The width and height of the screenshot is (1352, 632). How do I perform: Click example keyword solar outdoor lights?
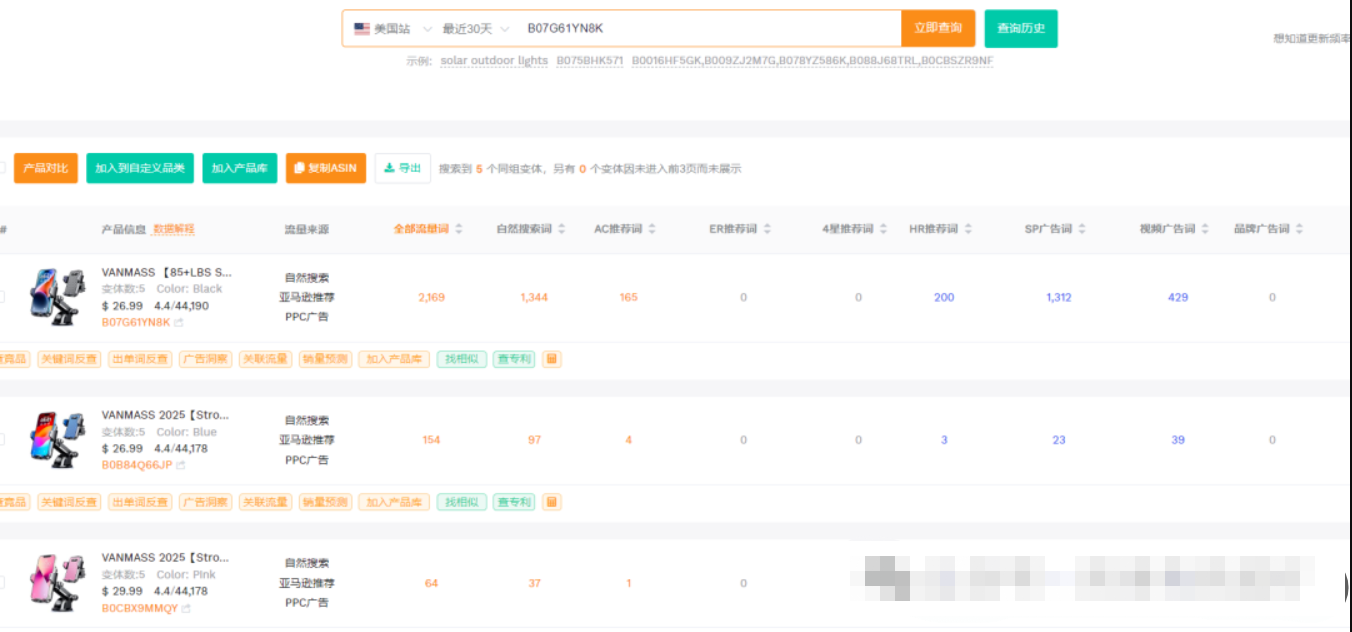(x=494, y=61)
